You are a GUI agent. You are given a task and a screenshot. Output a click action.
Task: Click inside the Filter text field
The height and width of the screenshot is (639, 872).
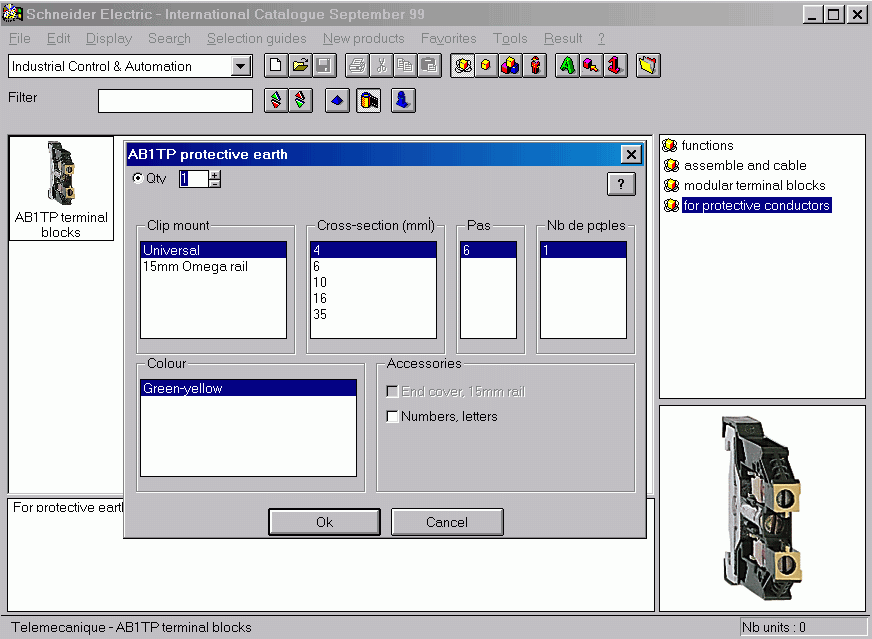[175, 101]
